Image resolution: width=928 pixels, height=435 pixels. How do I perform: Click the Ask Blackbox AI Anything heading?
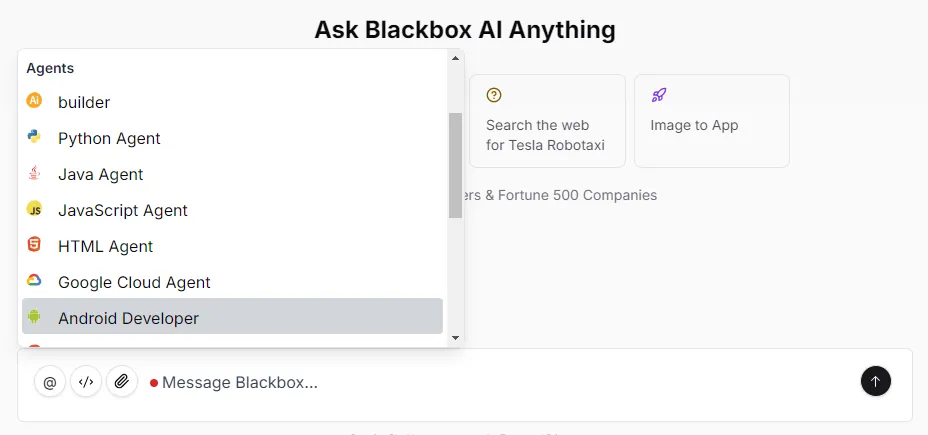tap(465, 30)
